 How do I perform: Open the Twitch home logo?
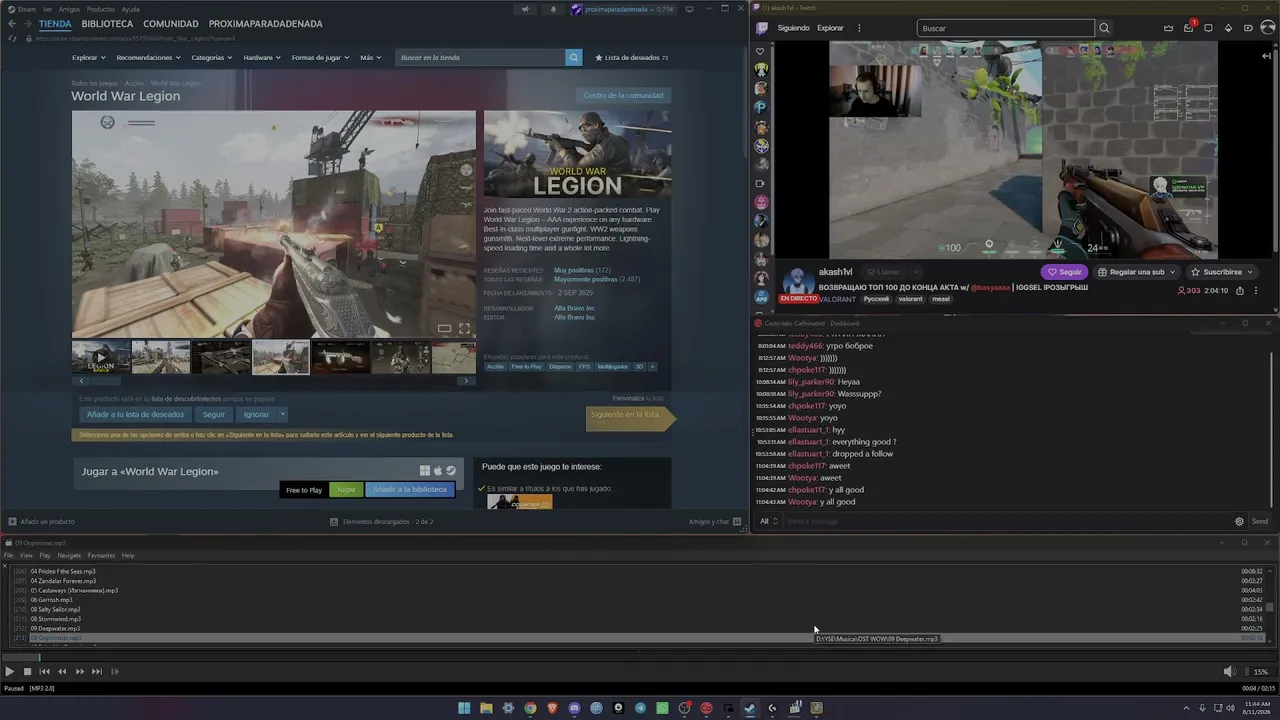(762, 28)
